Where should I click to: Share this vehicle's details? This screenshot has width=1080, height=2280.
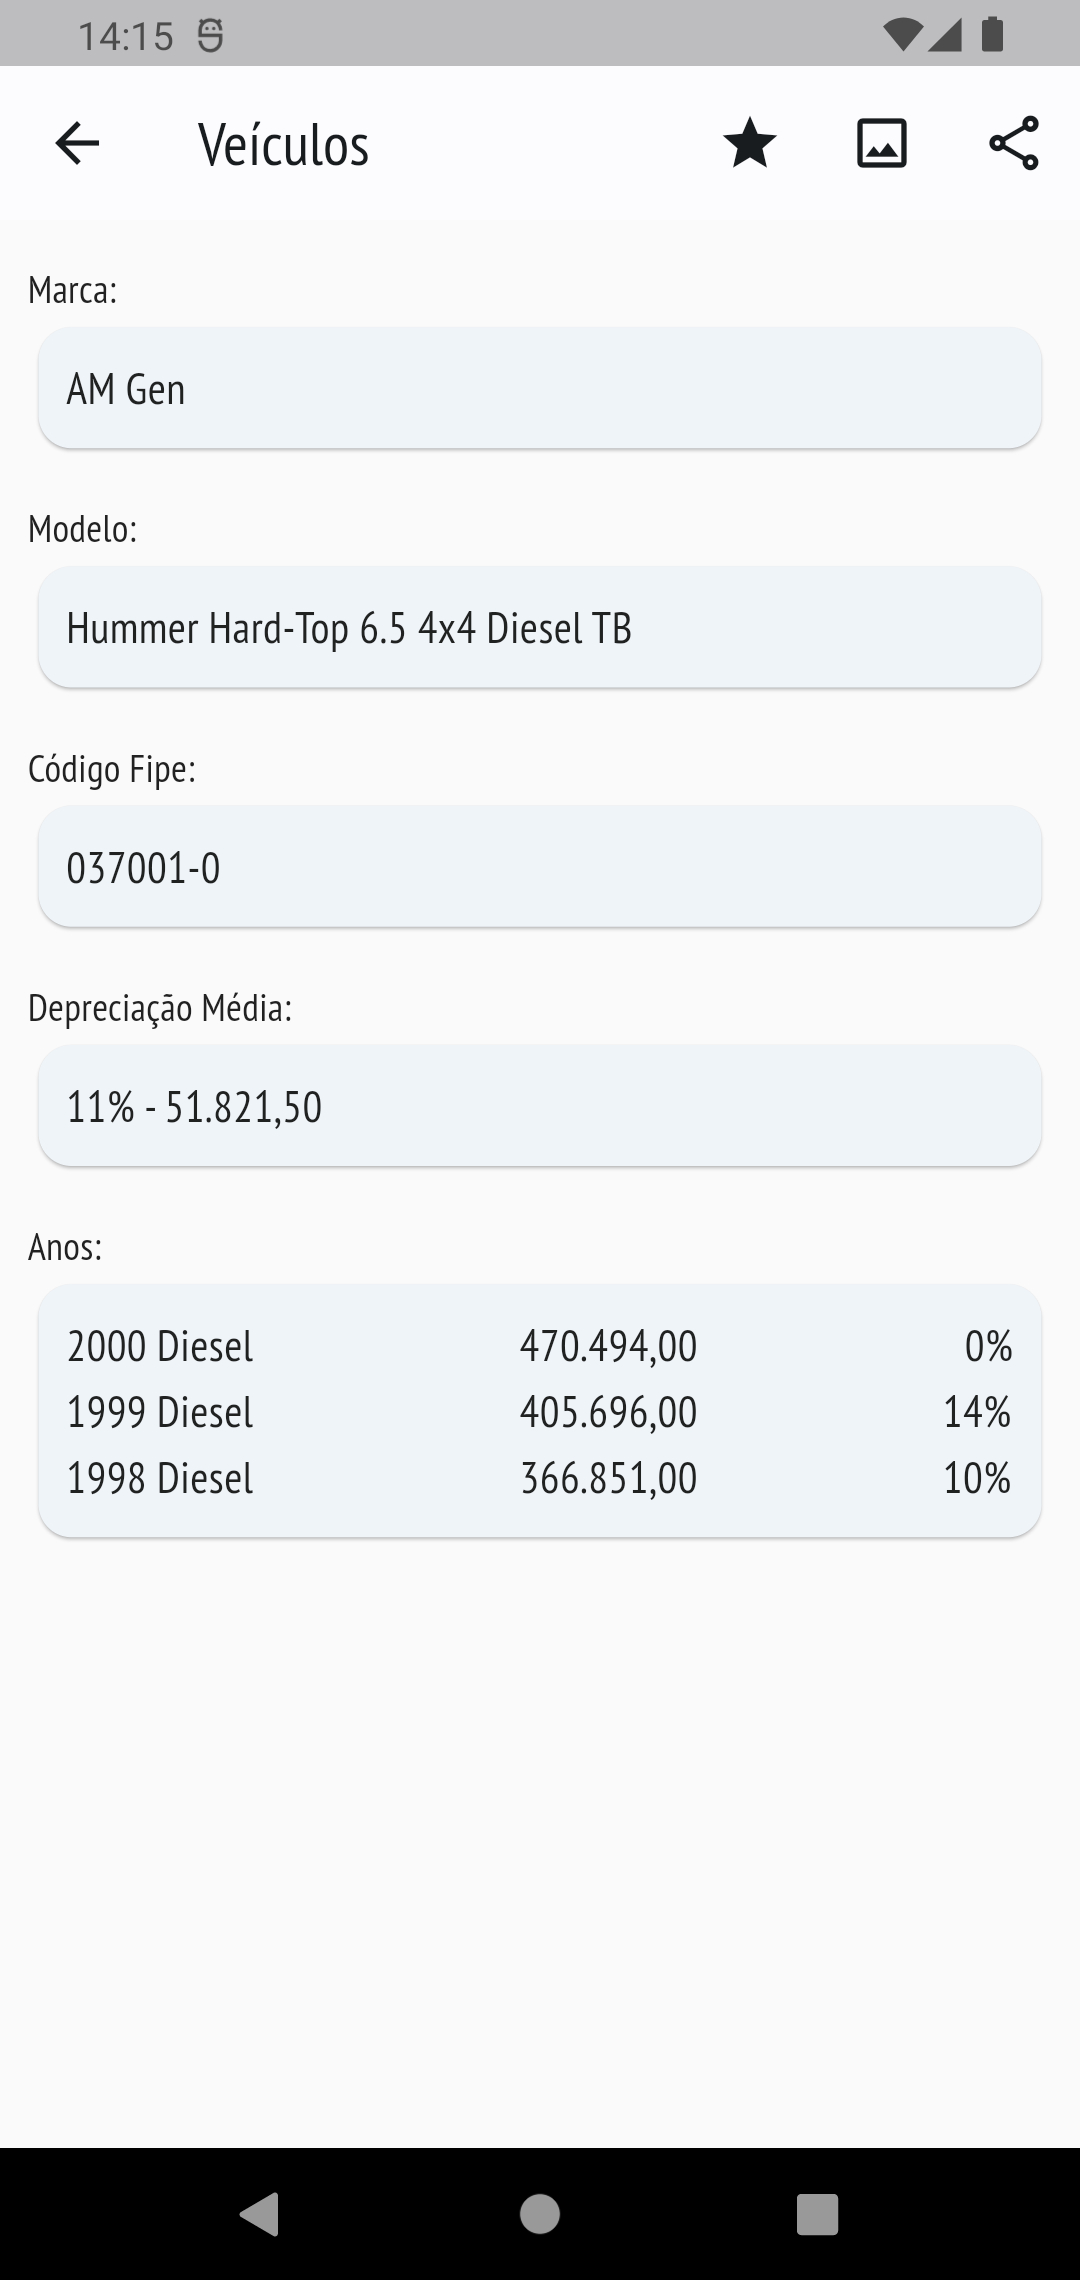(1013, 143)
